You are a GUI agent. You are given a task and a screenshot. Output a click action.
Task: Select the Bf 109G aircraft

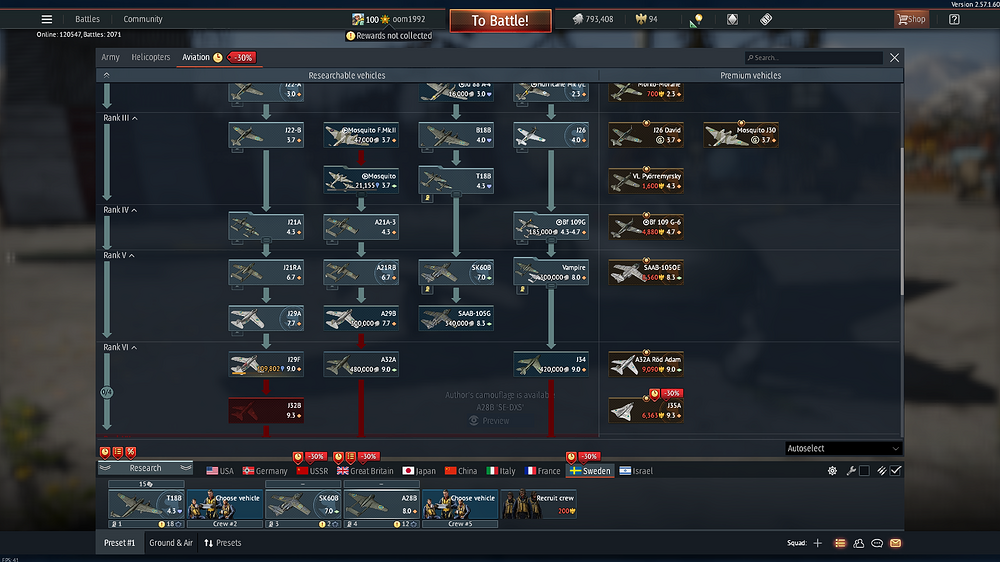tap(551, 227)
